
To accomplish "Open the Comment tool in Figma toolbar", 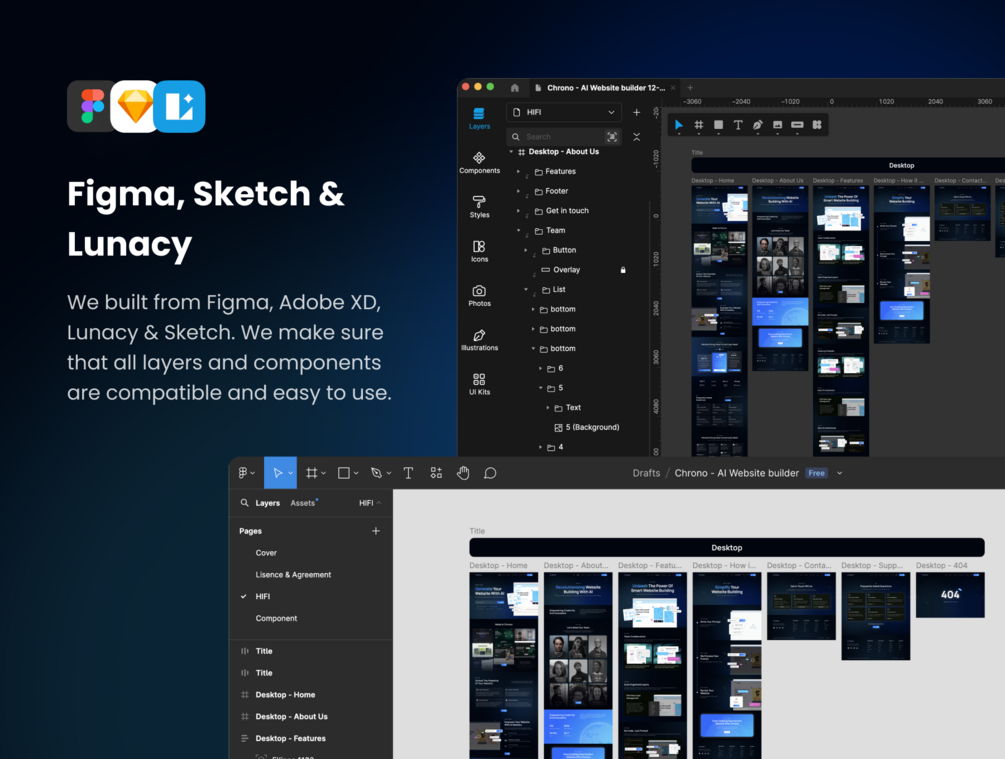I will click(490, 473).
